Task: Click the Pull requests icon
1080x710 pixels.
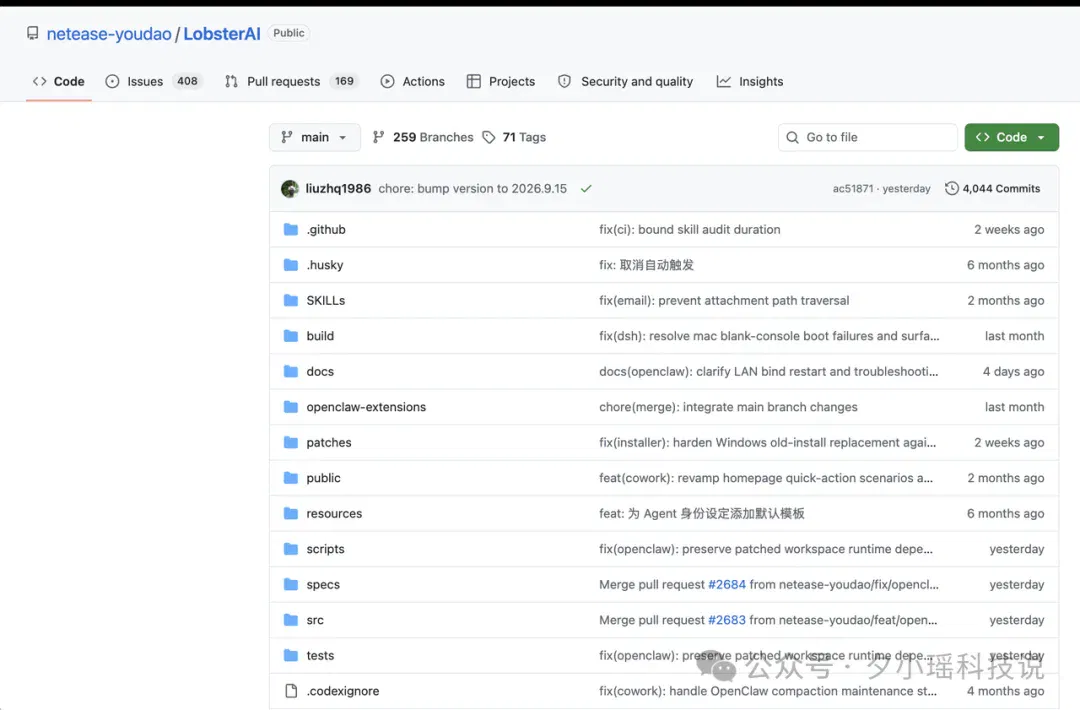Action: pyautogui.click(x=231, y=81)
